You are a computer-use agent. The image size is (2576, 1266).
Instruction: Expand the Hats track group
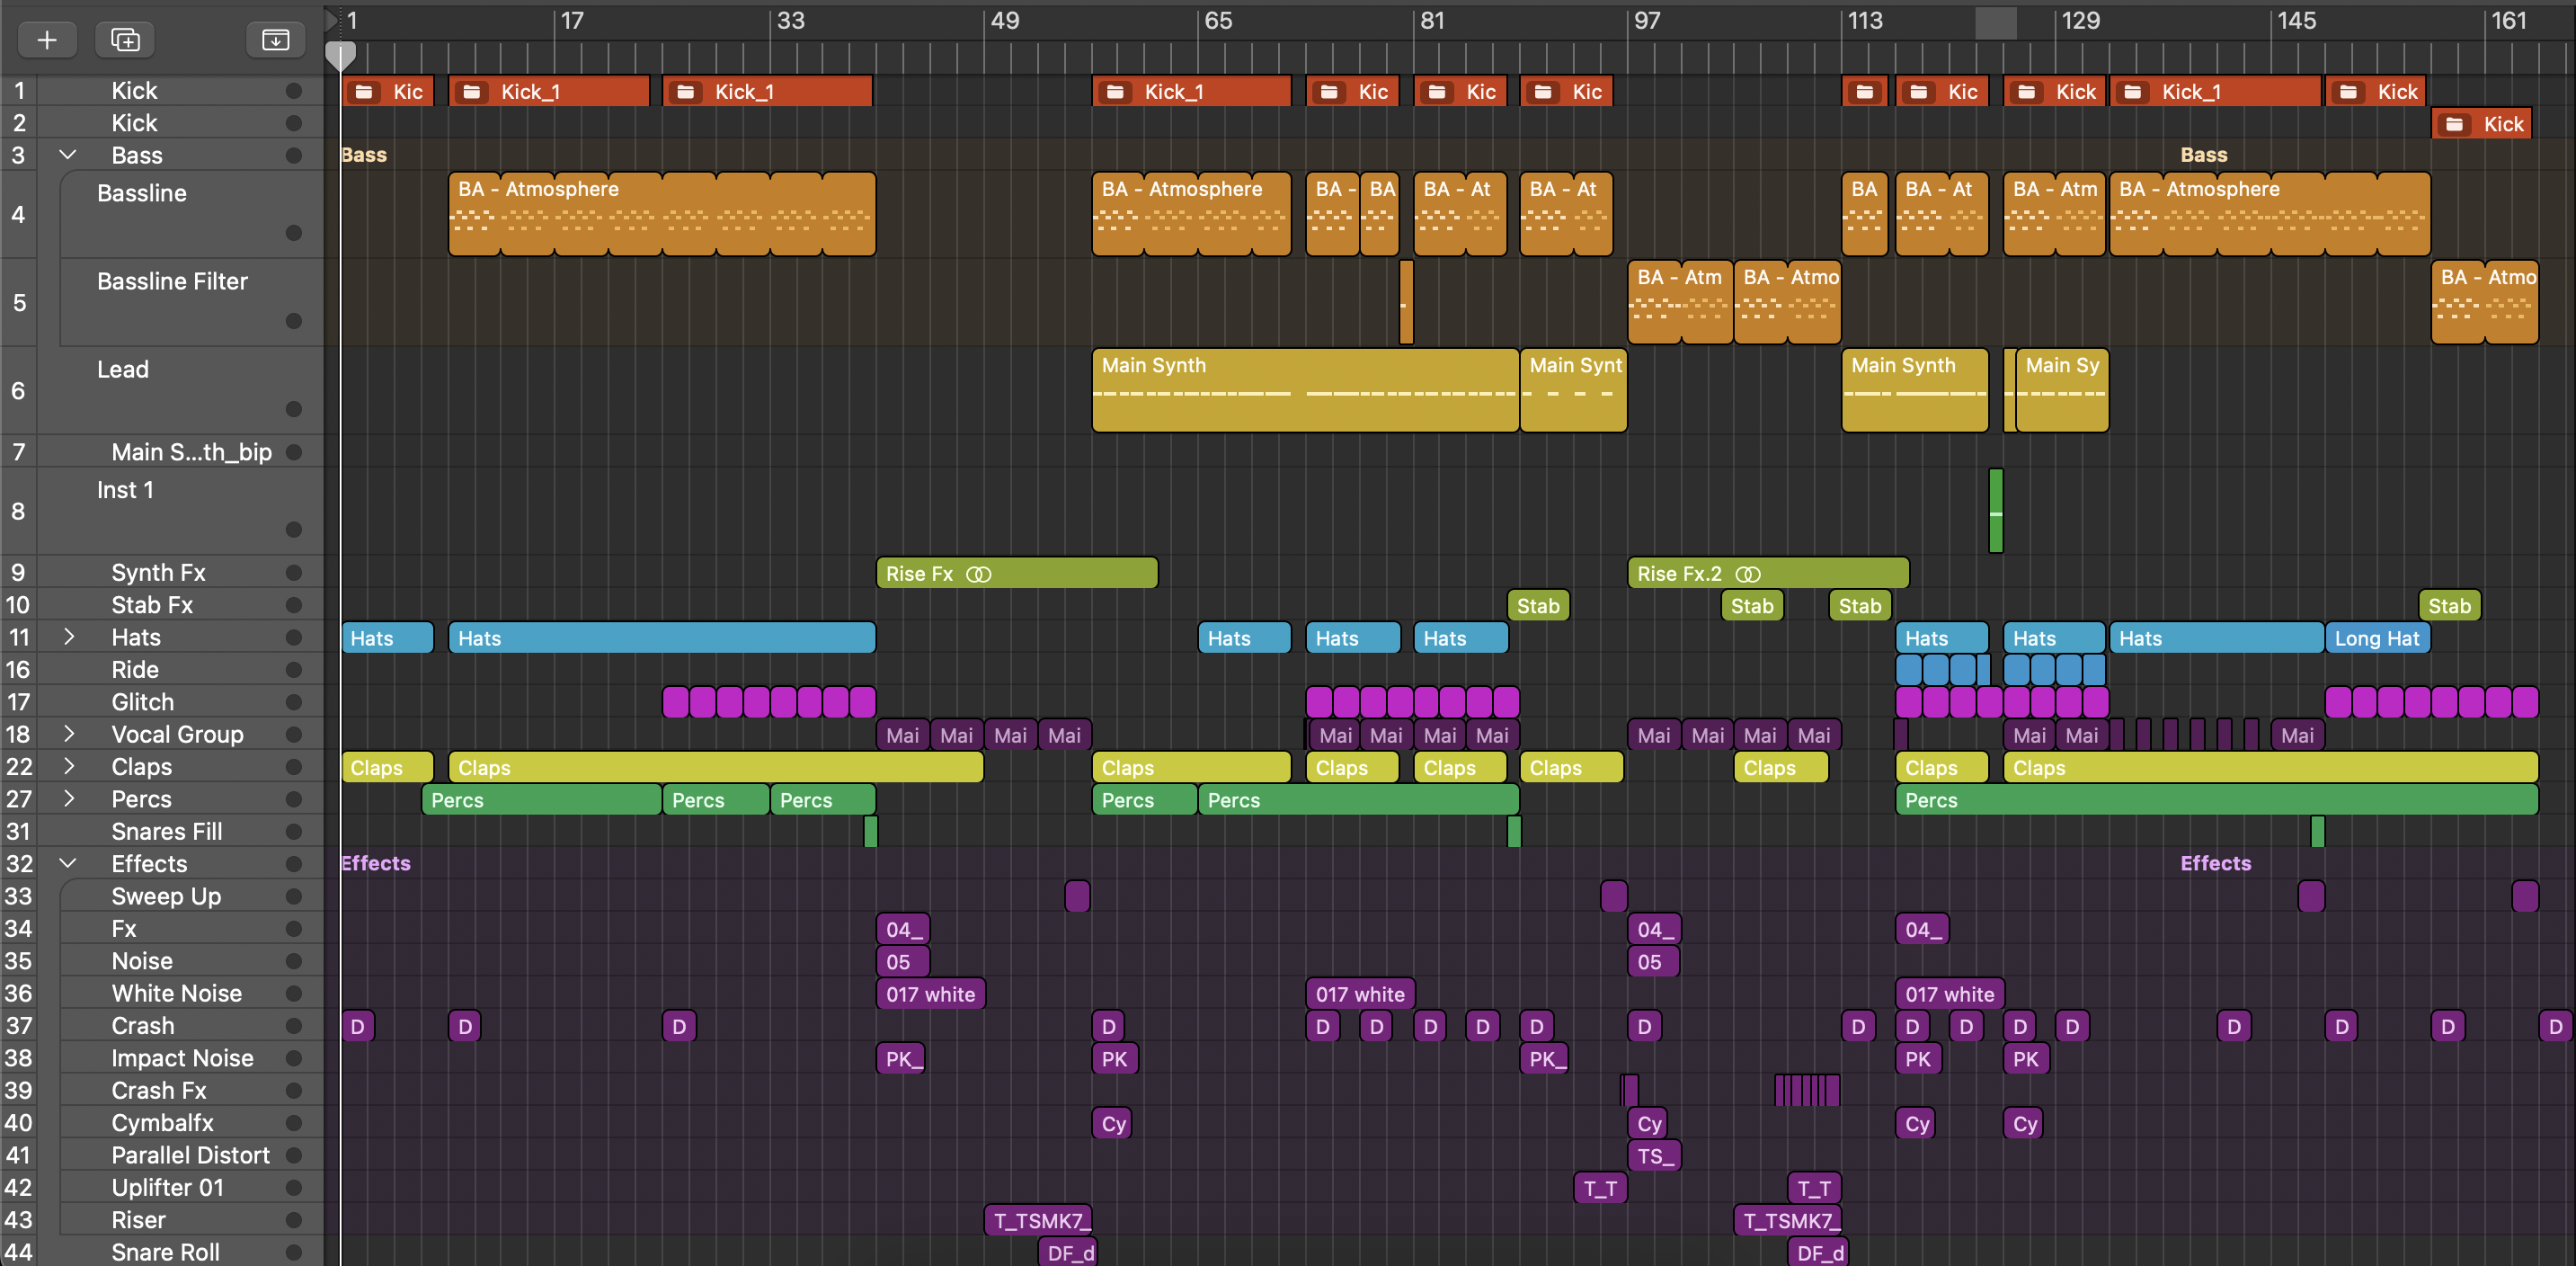coord(68,637)
